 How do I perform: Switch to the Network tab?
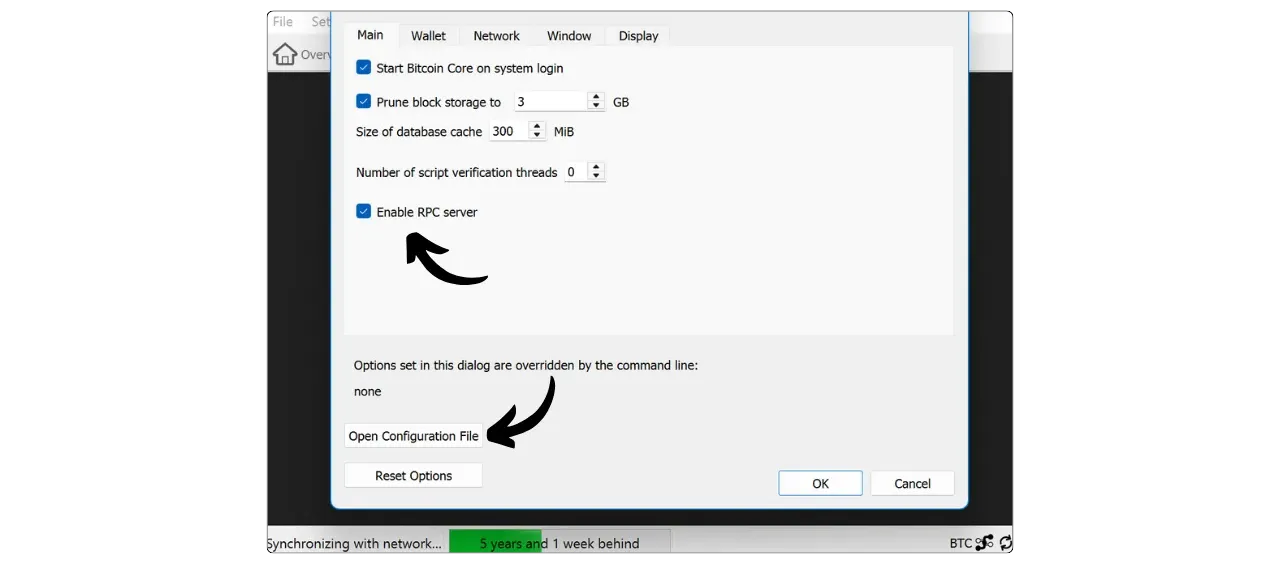496,36
